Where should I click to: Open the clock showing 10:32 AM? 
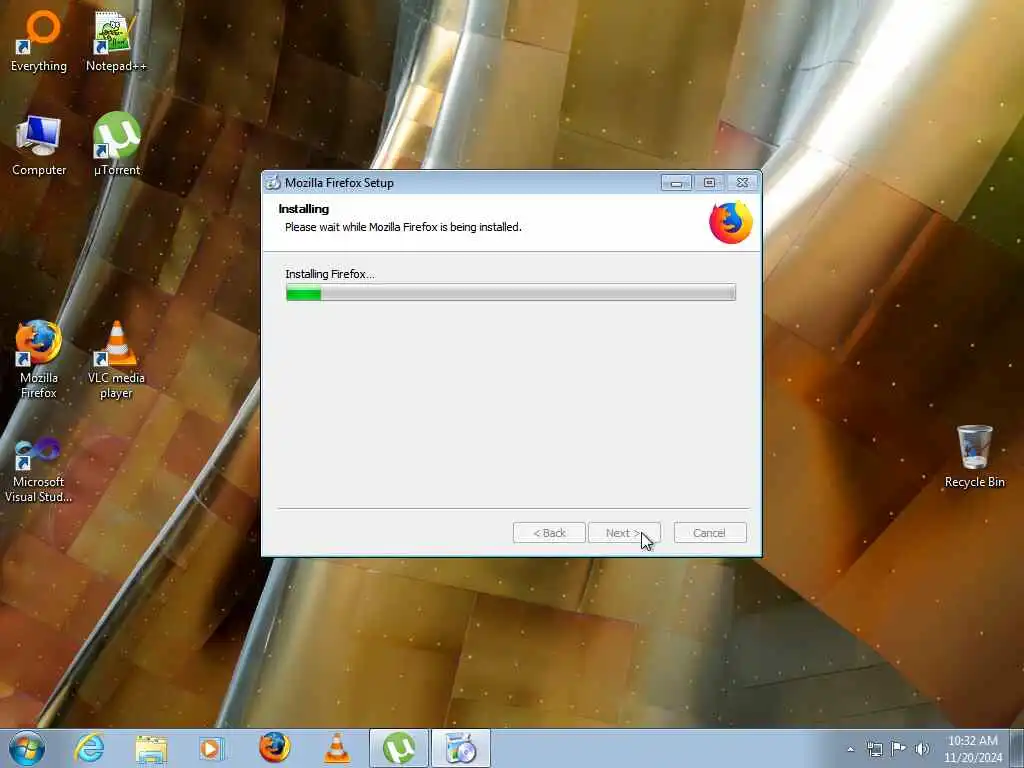point(973,749)
